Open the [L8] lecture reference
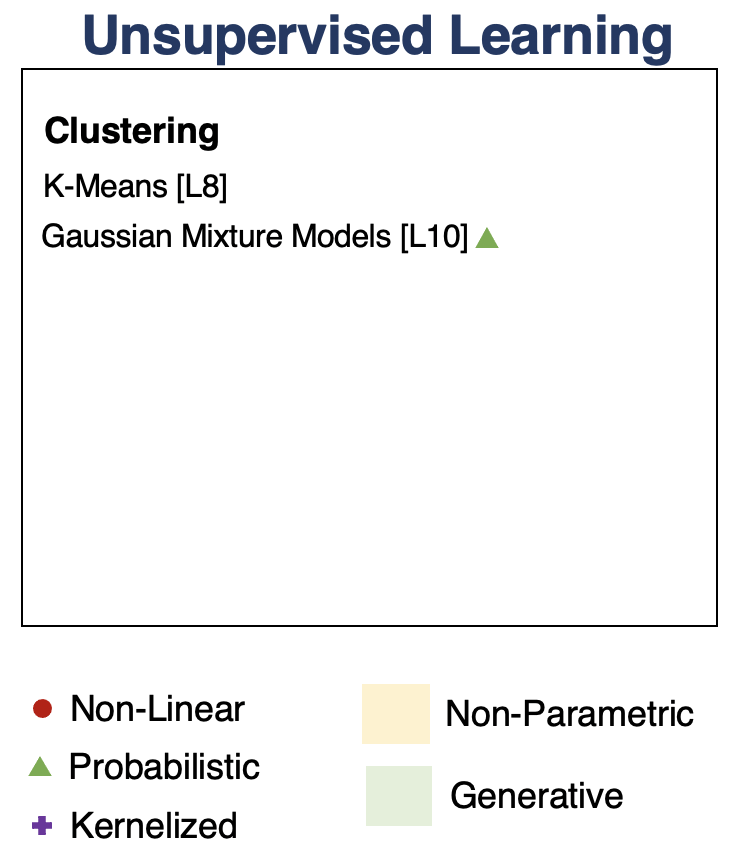This screenshot has width=738, height=862. pyautogui.click(x=200, y=185)
